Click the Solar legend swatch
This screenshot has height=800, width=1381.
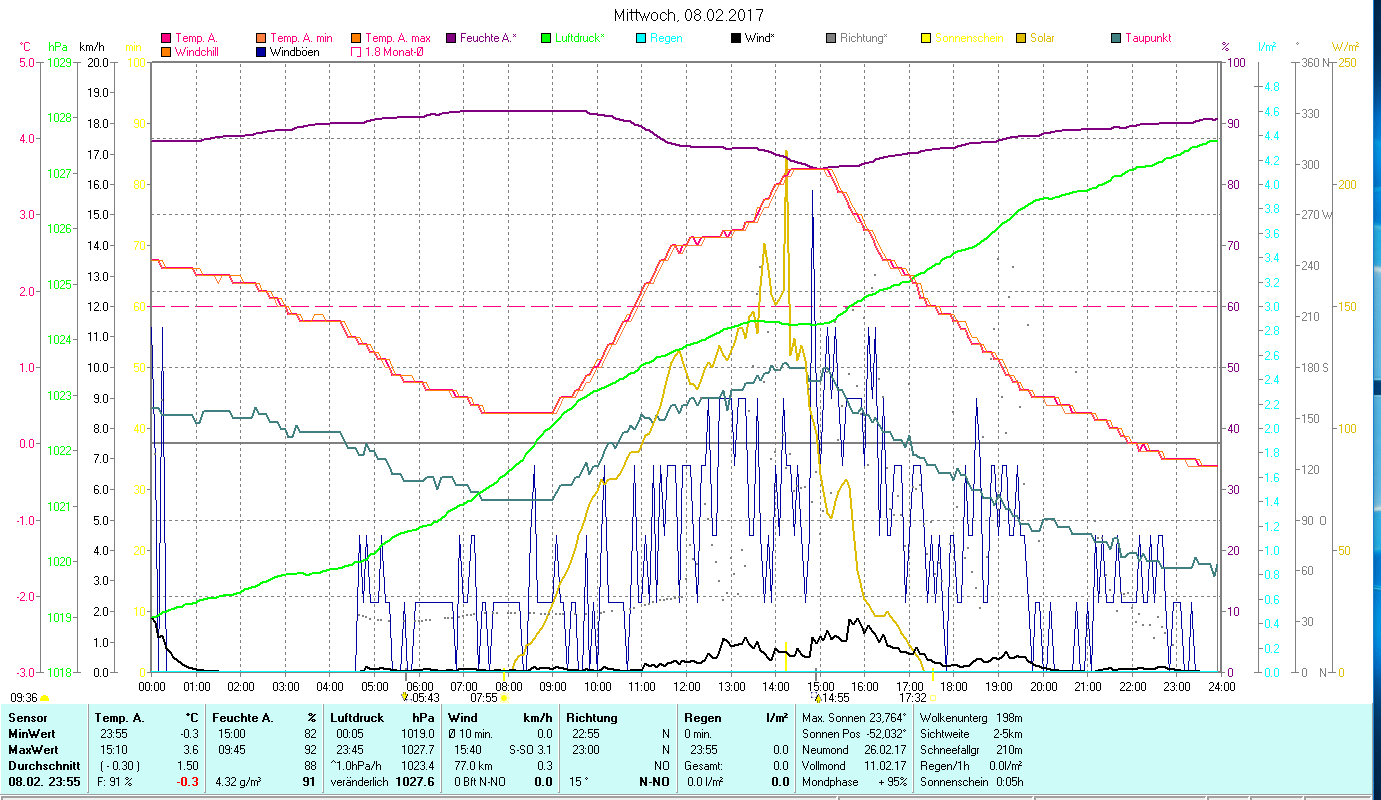click(x=1020, y=38)
